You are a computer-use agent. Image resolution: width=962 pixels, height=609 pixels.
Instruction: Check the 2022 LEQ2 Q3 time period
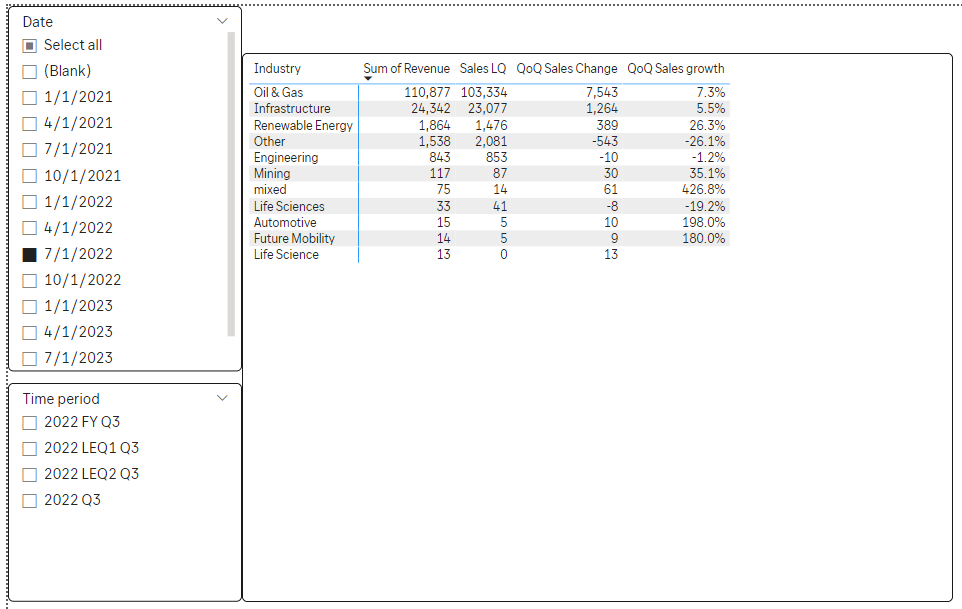tap(29, 475)
